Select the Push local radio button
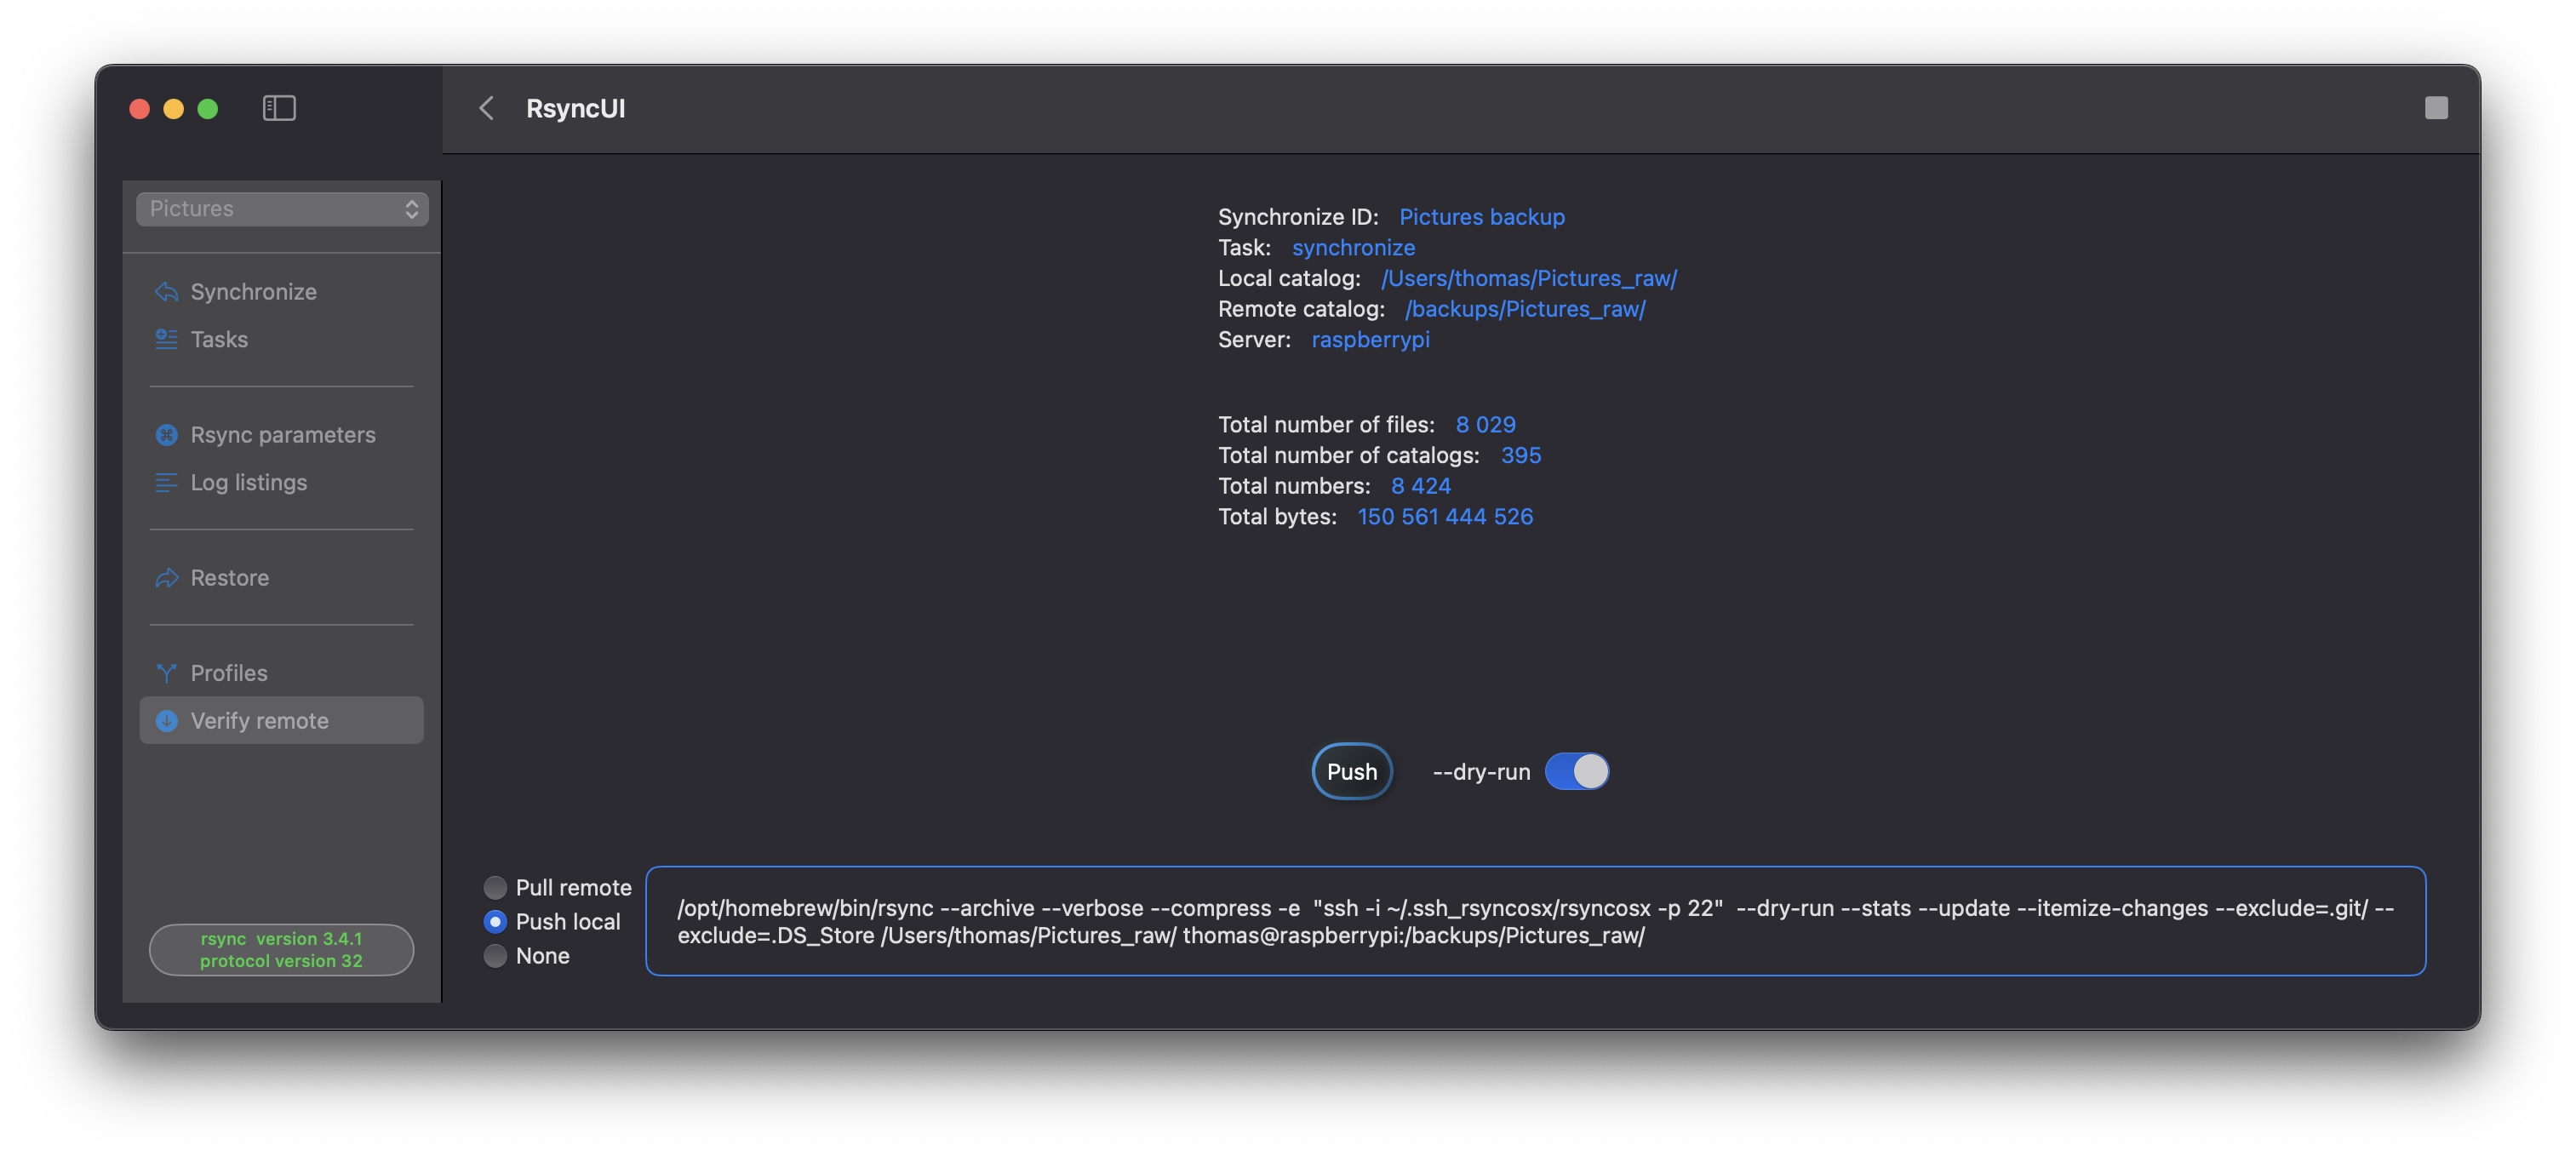Viewport: 2576px width, 1156px height. point(495,921)
